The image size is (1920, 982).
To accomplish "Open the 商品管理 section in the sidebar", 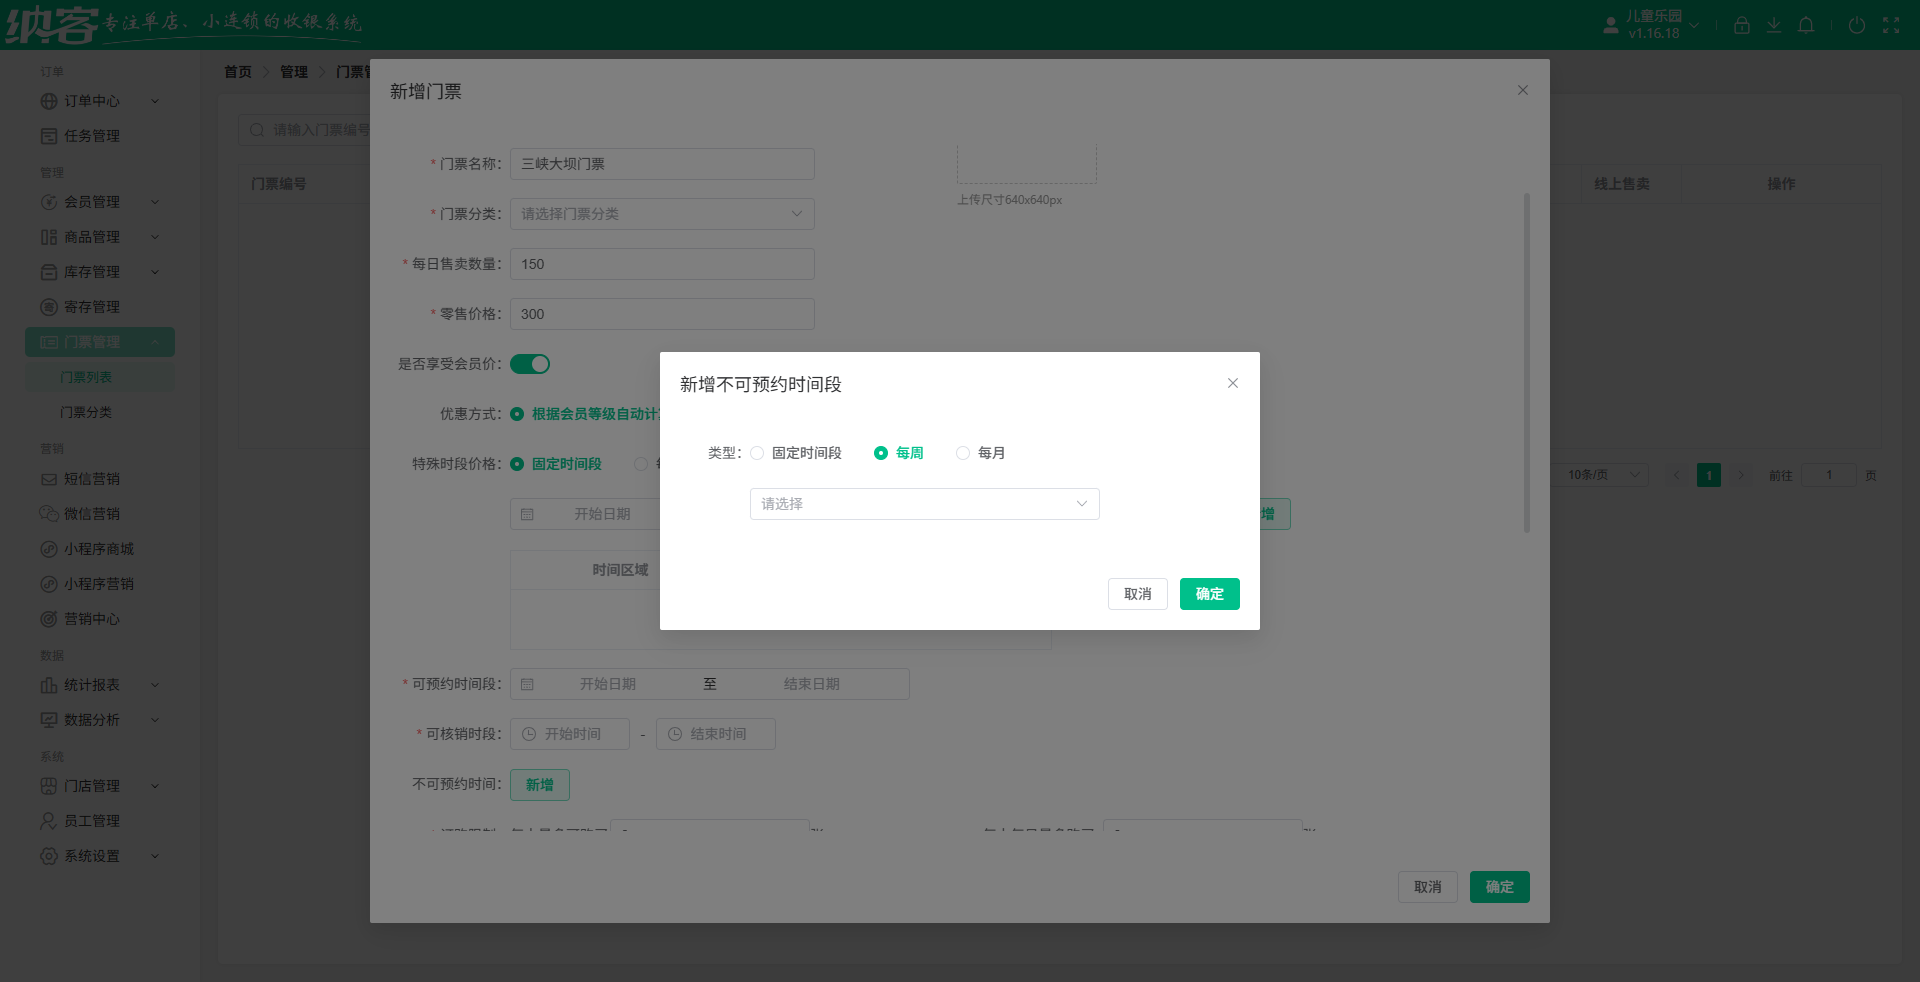I will [92, 236].
